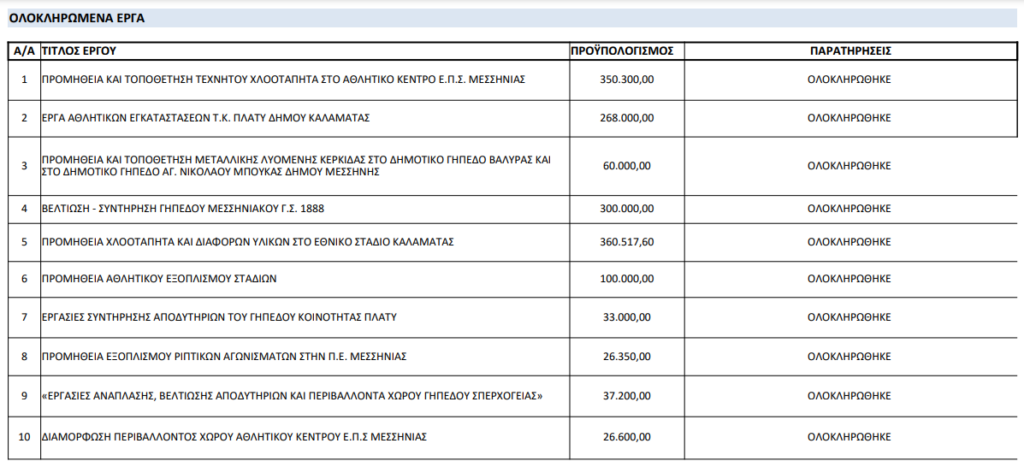Viewport: 1024px width, 461px height.
Task: Click ΟΛΟΚΛΗΡΩΘΗΚΕ status in row 8
Action: pos(849,357)
